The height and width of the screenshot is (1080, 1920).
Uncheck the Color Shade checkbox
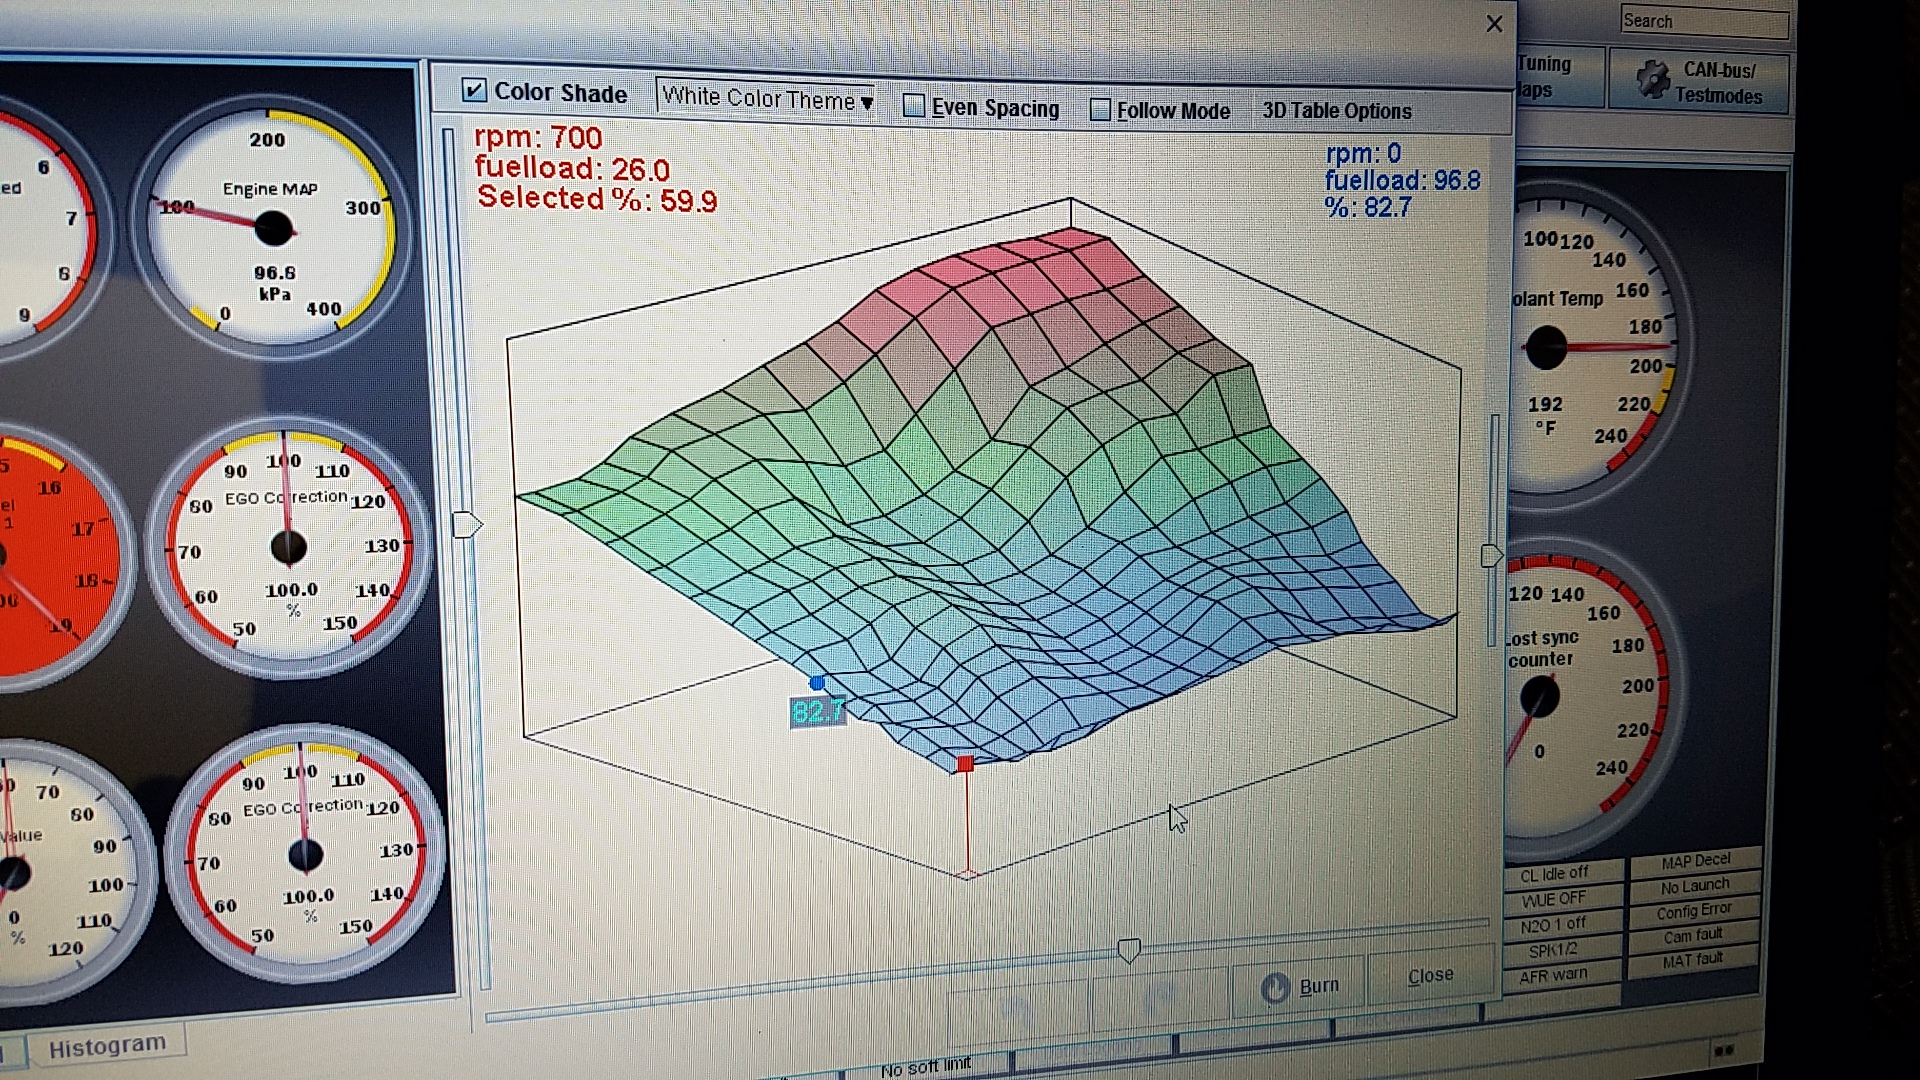474,91
